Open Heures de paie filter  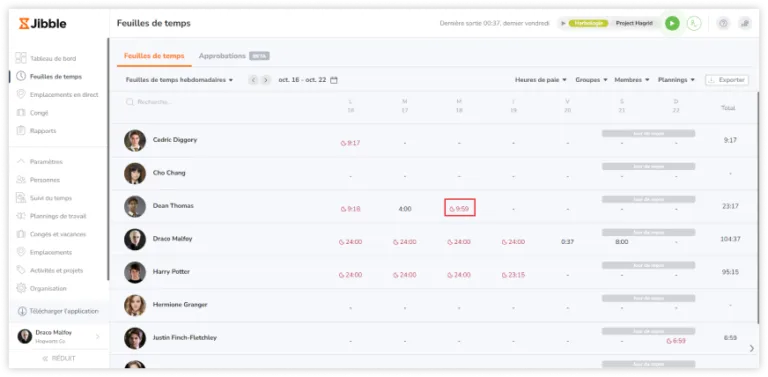point(541,79)
